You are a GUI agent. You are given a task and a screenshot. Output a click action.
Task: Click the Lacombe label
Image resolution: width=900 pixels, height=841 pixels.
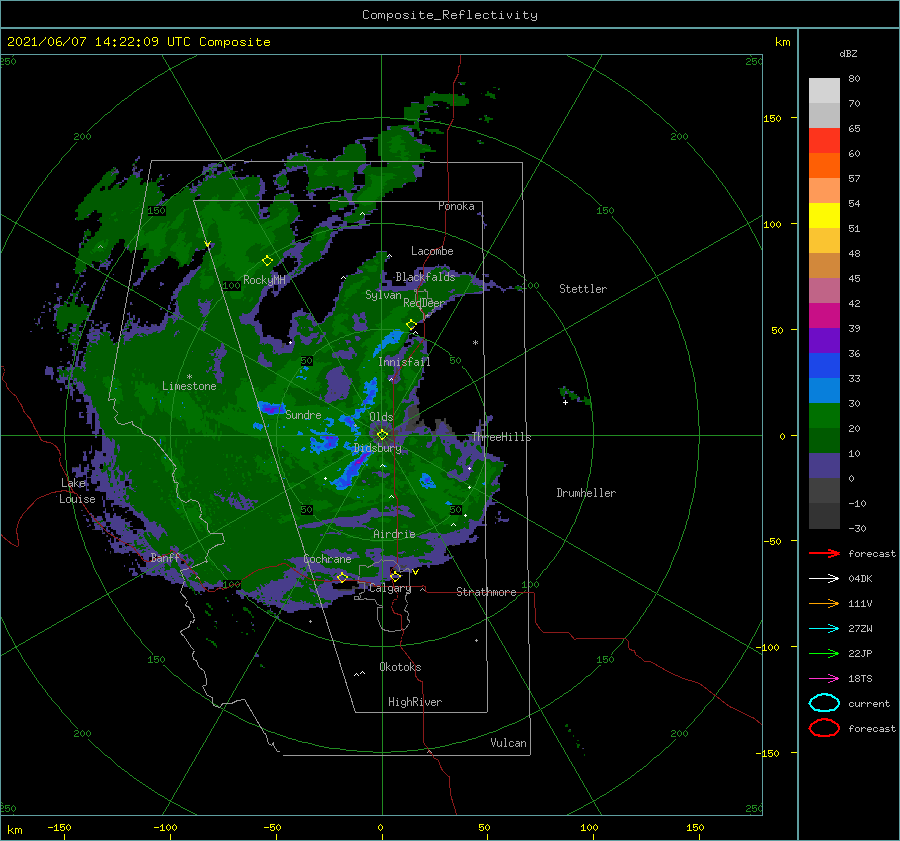pos(432,251)
